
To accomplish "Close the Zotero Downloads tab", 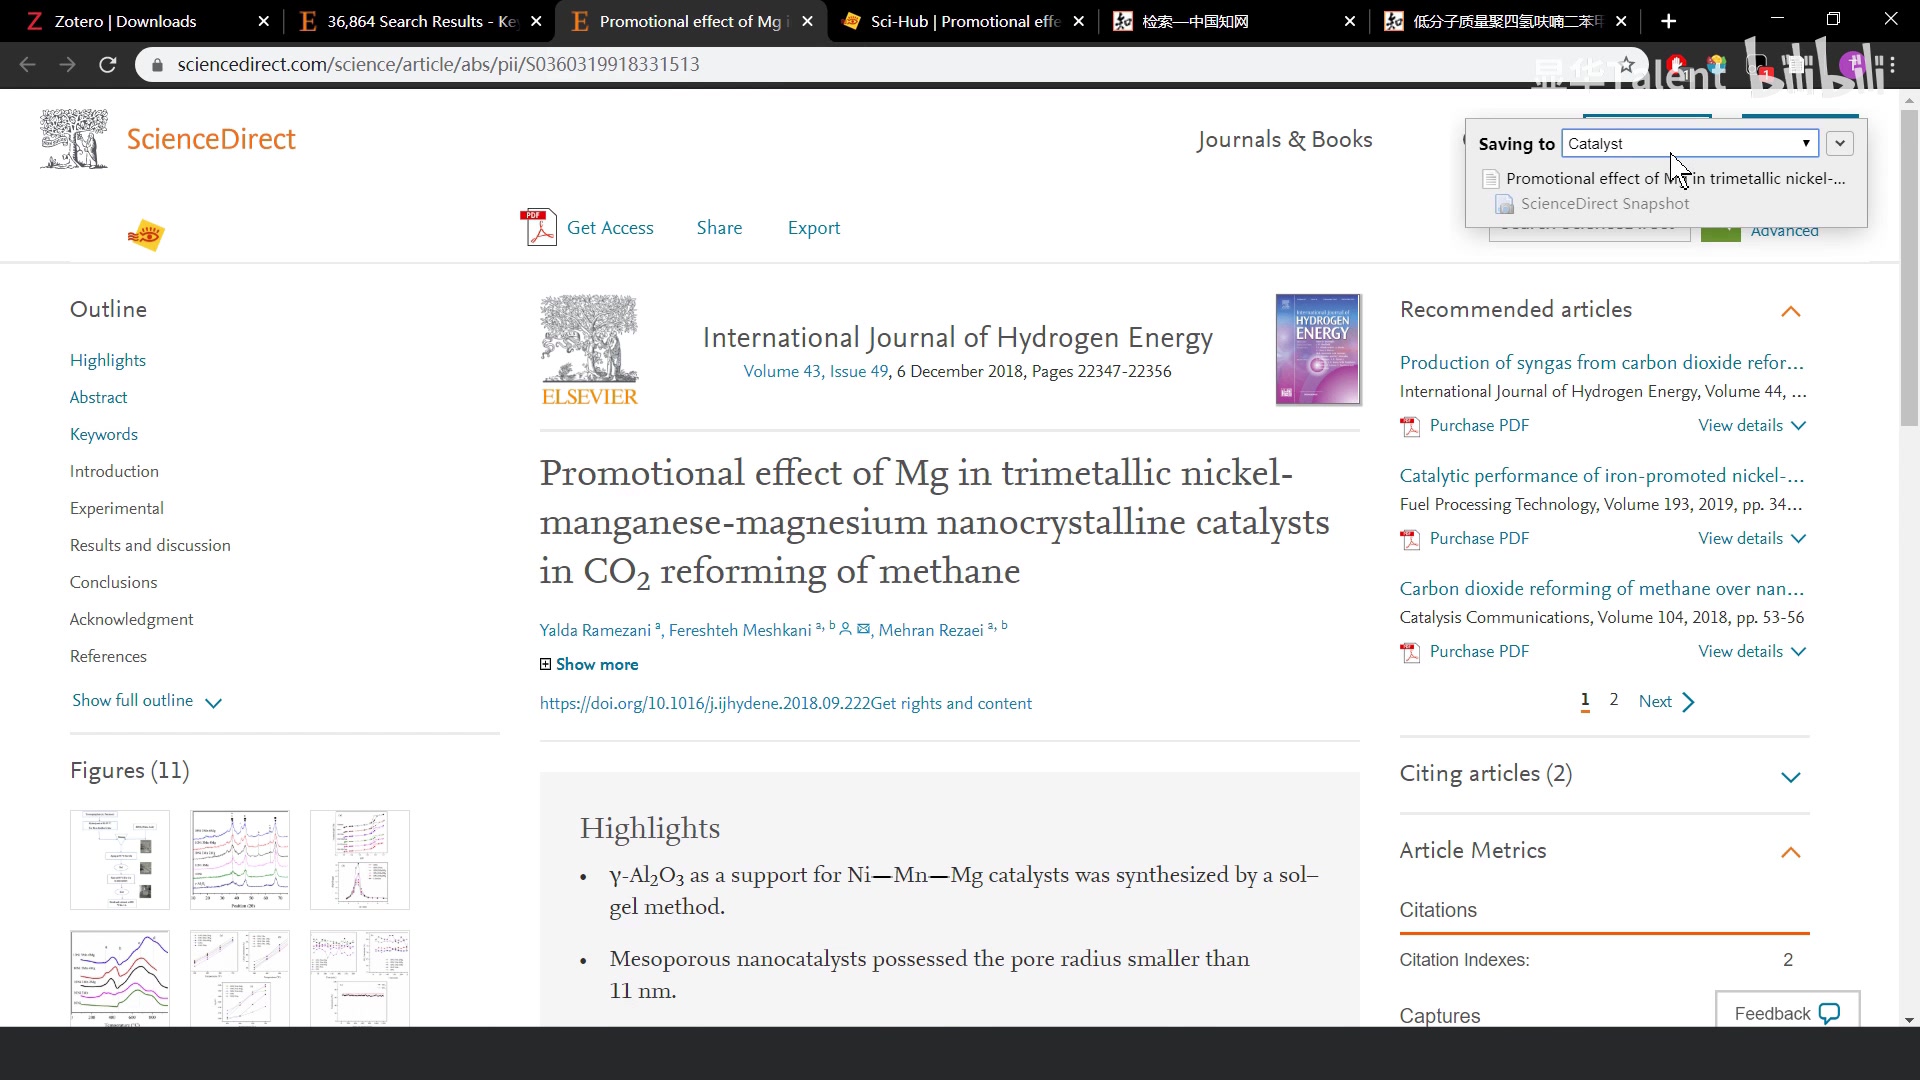I will coord(263,21).
